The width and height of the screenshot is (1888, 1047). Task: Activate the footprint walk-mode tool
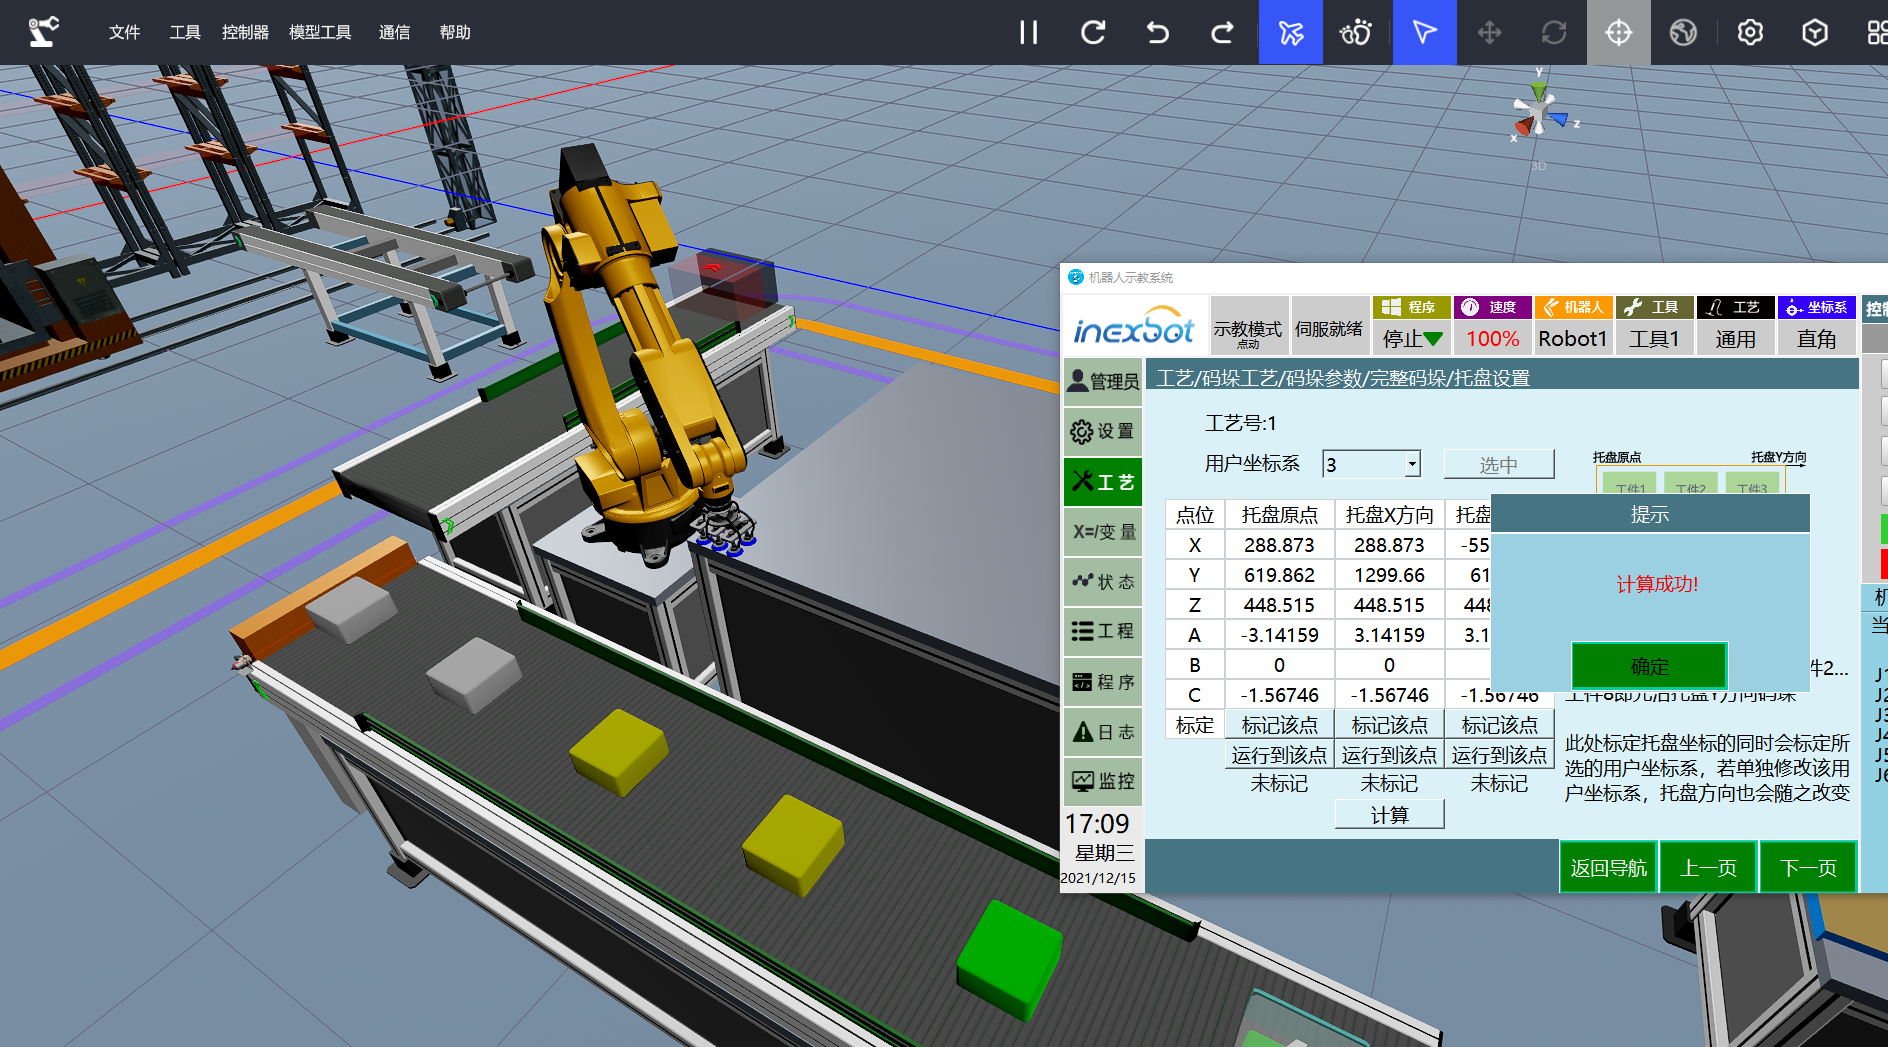(1356, 32)
